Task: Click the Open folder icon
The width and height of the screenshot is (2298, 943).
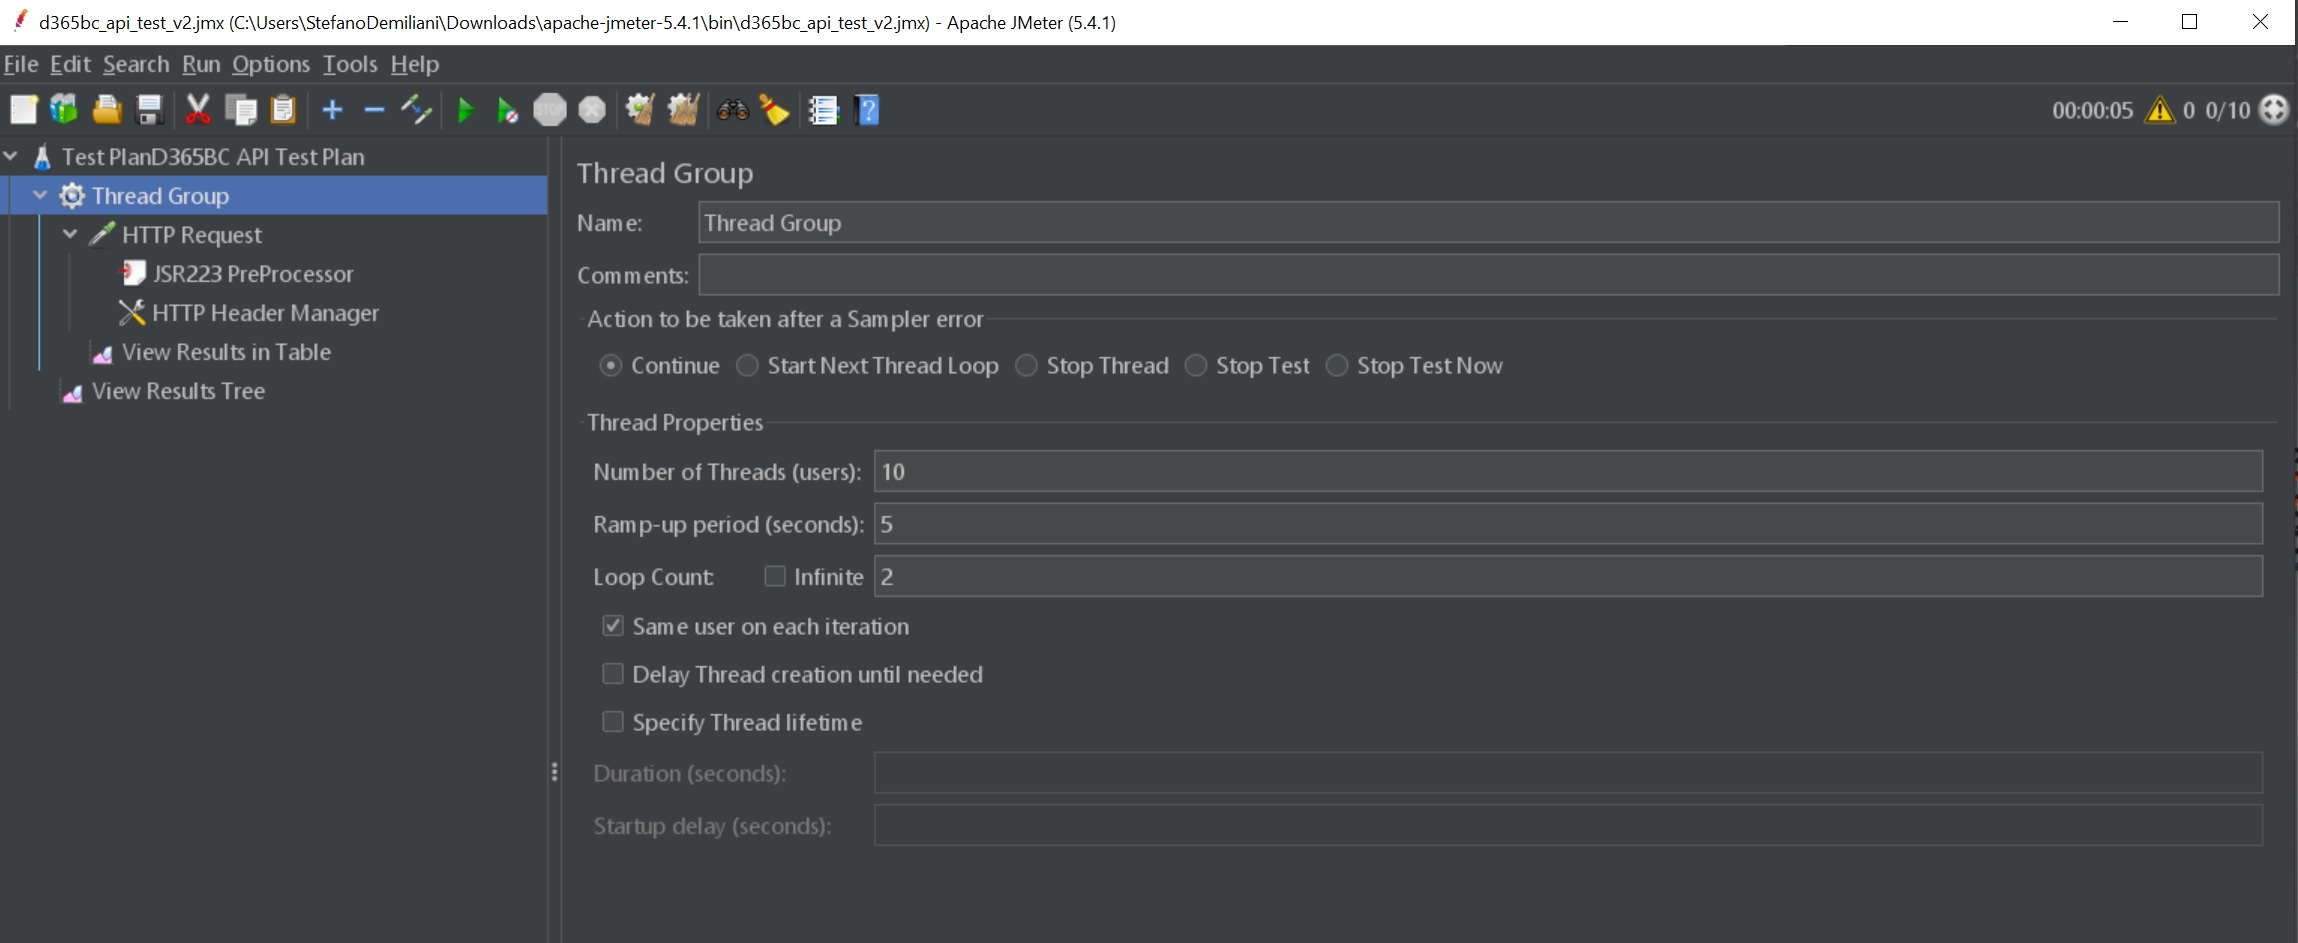Action: [107, 110]
